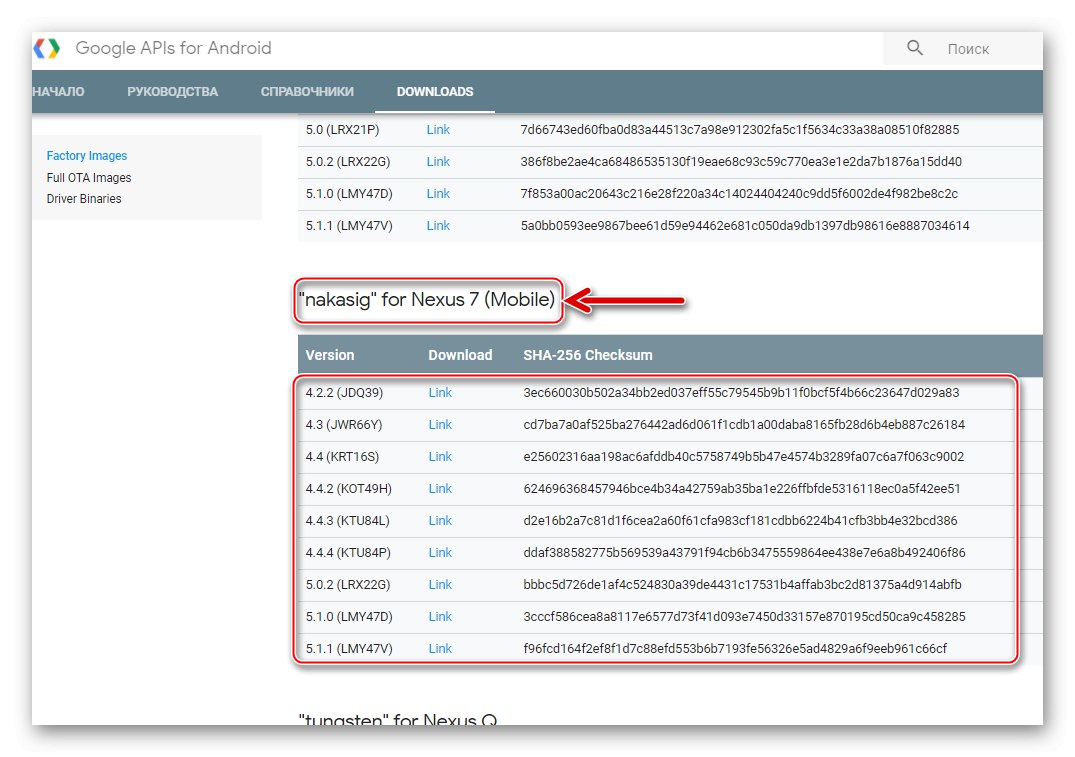Click the nakasig for Nexus 7 heading

(428, 299)
